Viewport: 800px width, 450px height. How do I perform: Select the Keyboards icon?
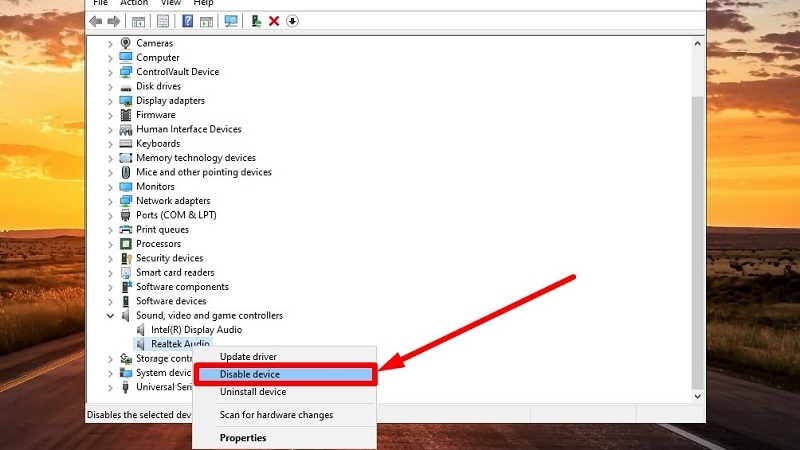click(x=126, y=144)
